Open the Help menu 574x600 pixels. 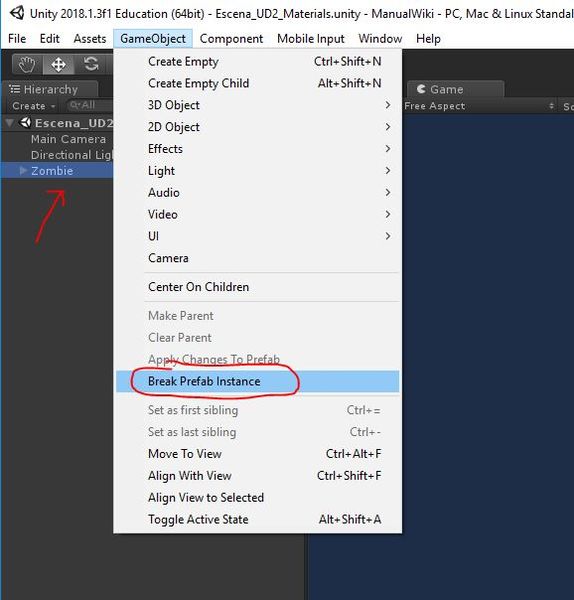tap(428, 39)
